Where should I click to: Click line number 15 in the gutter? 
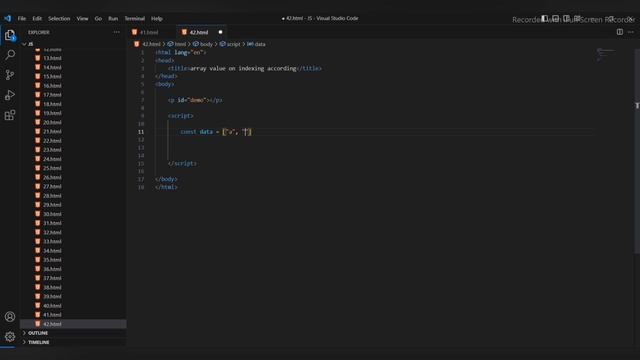[141, 163]
